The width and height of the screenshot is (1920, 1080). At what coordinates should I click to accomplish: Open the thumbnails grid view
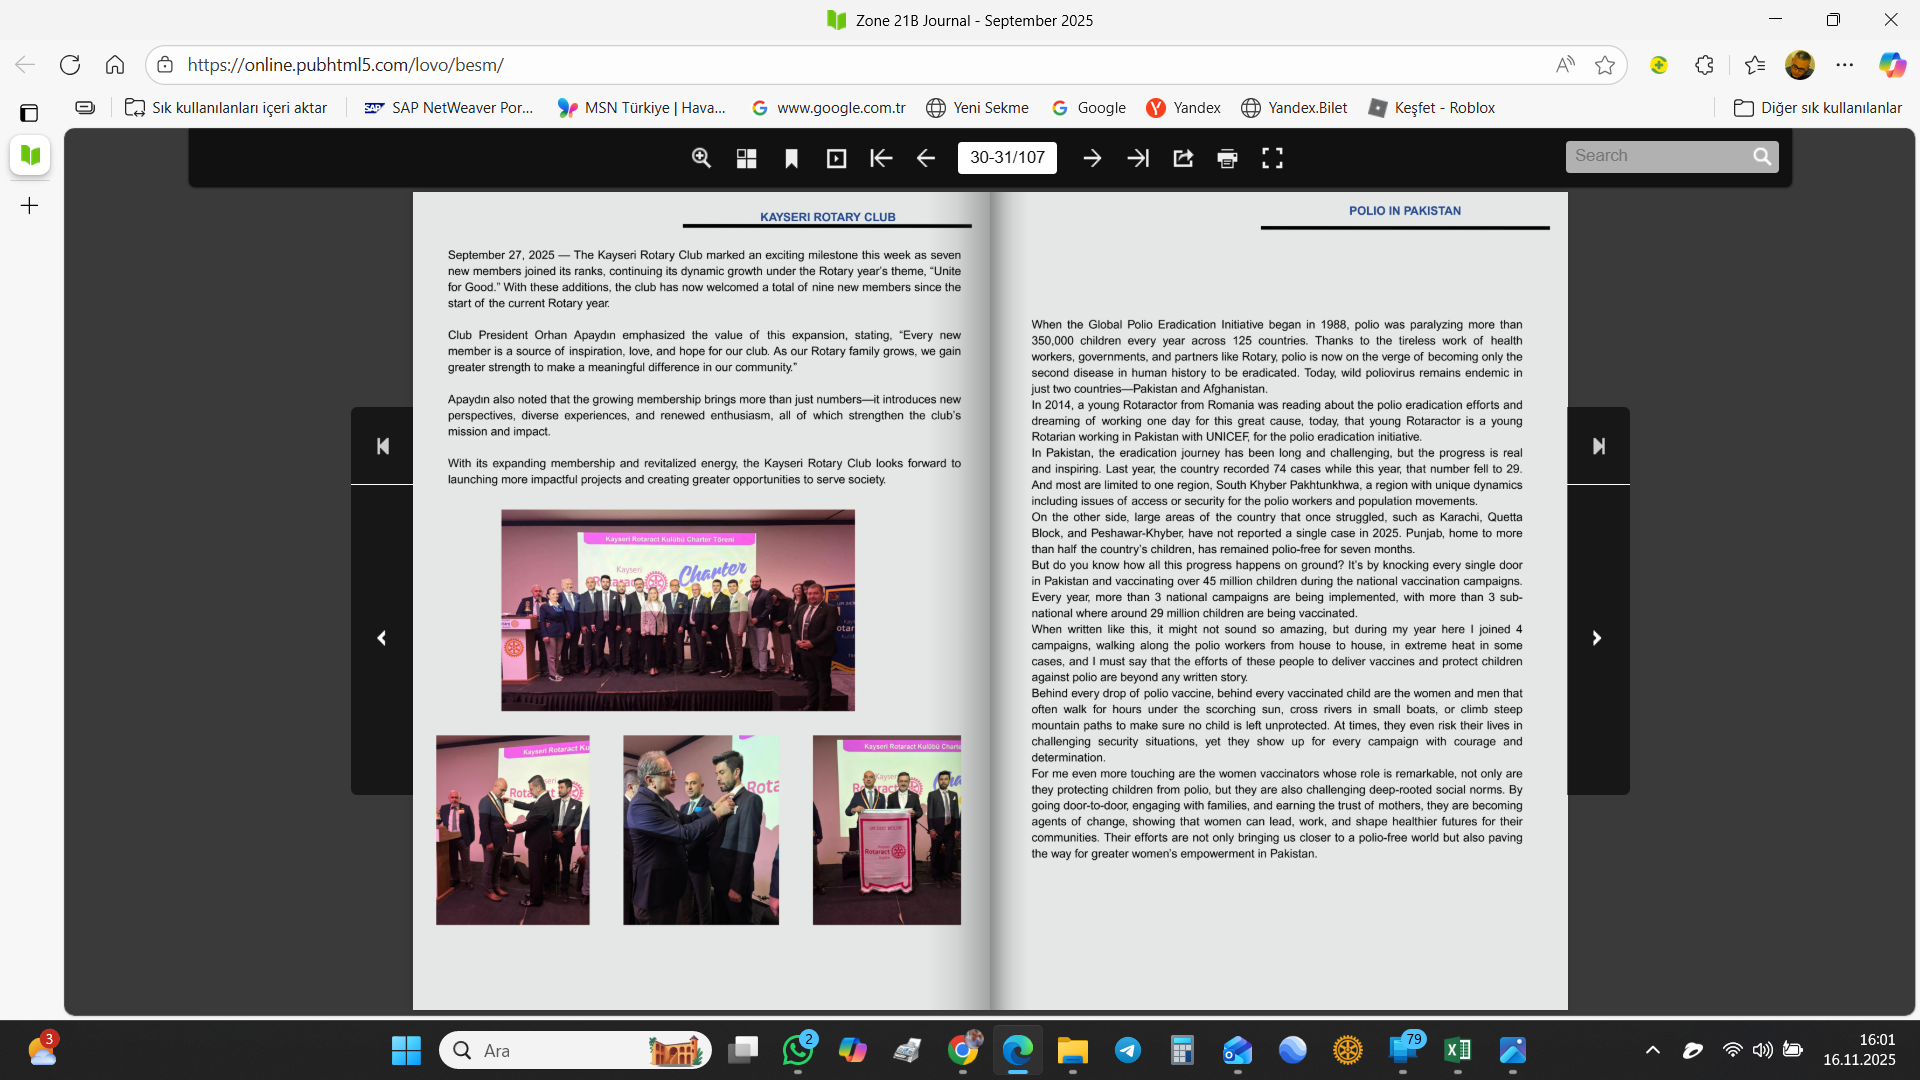click(x=746, y=158)
